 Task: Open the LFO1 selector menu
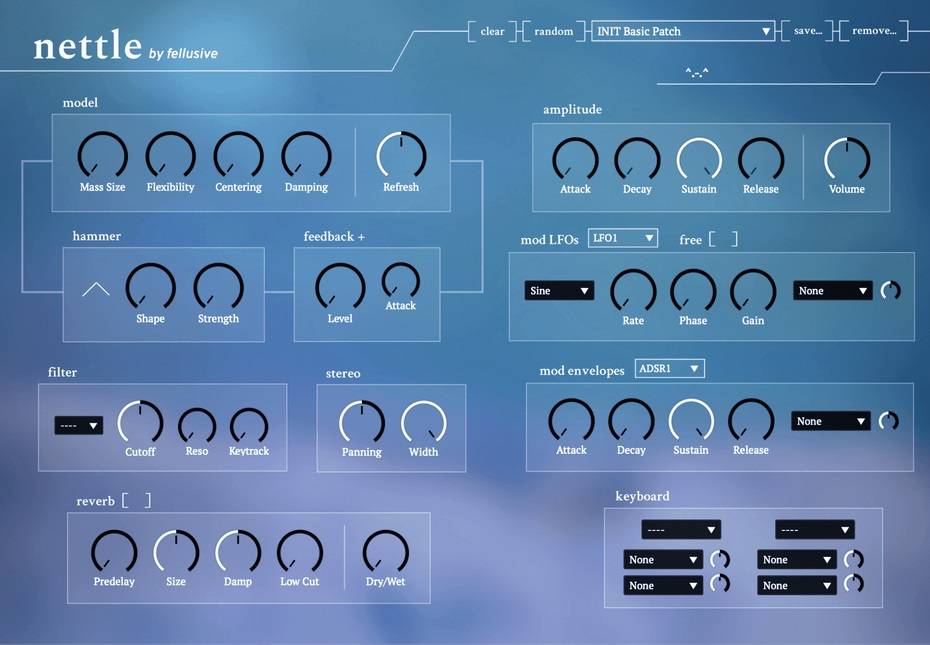tap(623, 238)
